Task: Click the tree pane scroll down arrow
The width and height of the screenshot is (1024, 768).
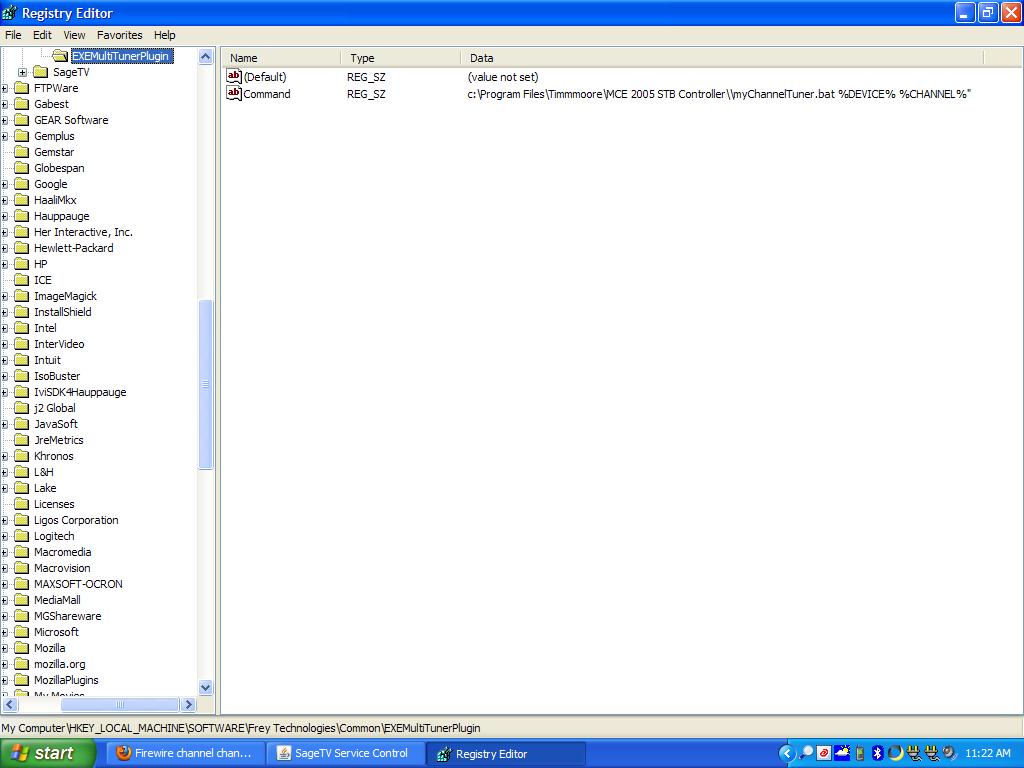Action: [206, 688]
